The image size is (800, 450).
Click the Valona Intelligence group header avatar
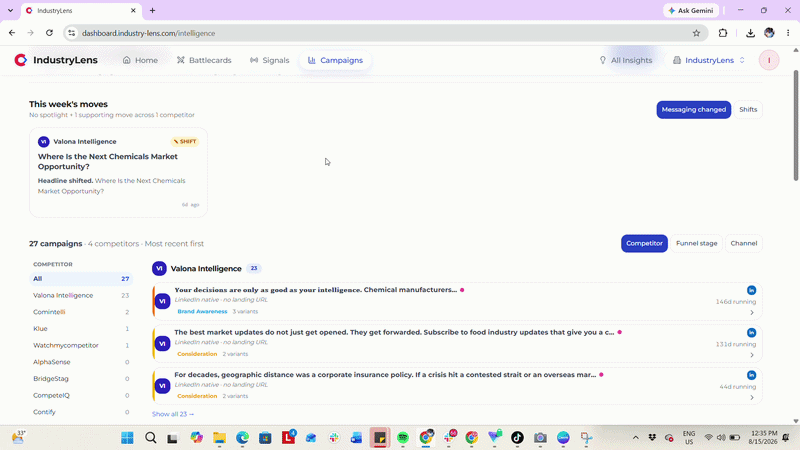[159, 268]
